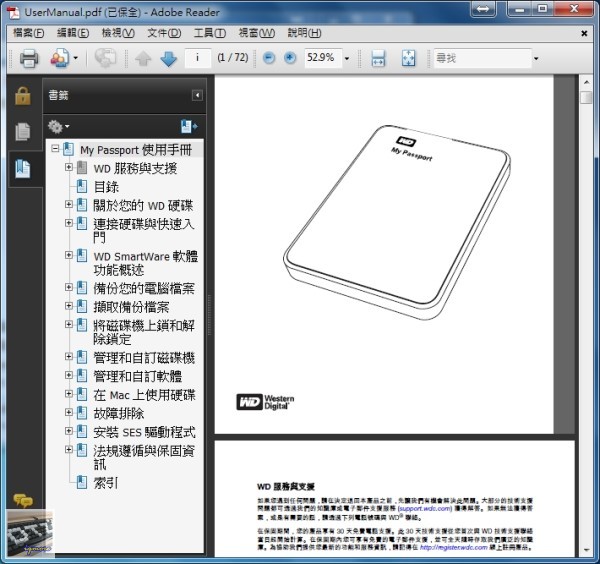Click the Fit Width scrolling icon
This screenshot has height=564, width=600.
(x=378, y=59)
